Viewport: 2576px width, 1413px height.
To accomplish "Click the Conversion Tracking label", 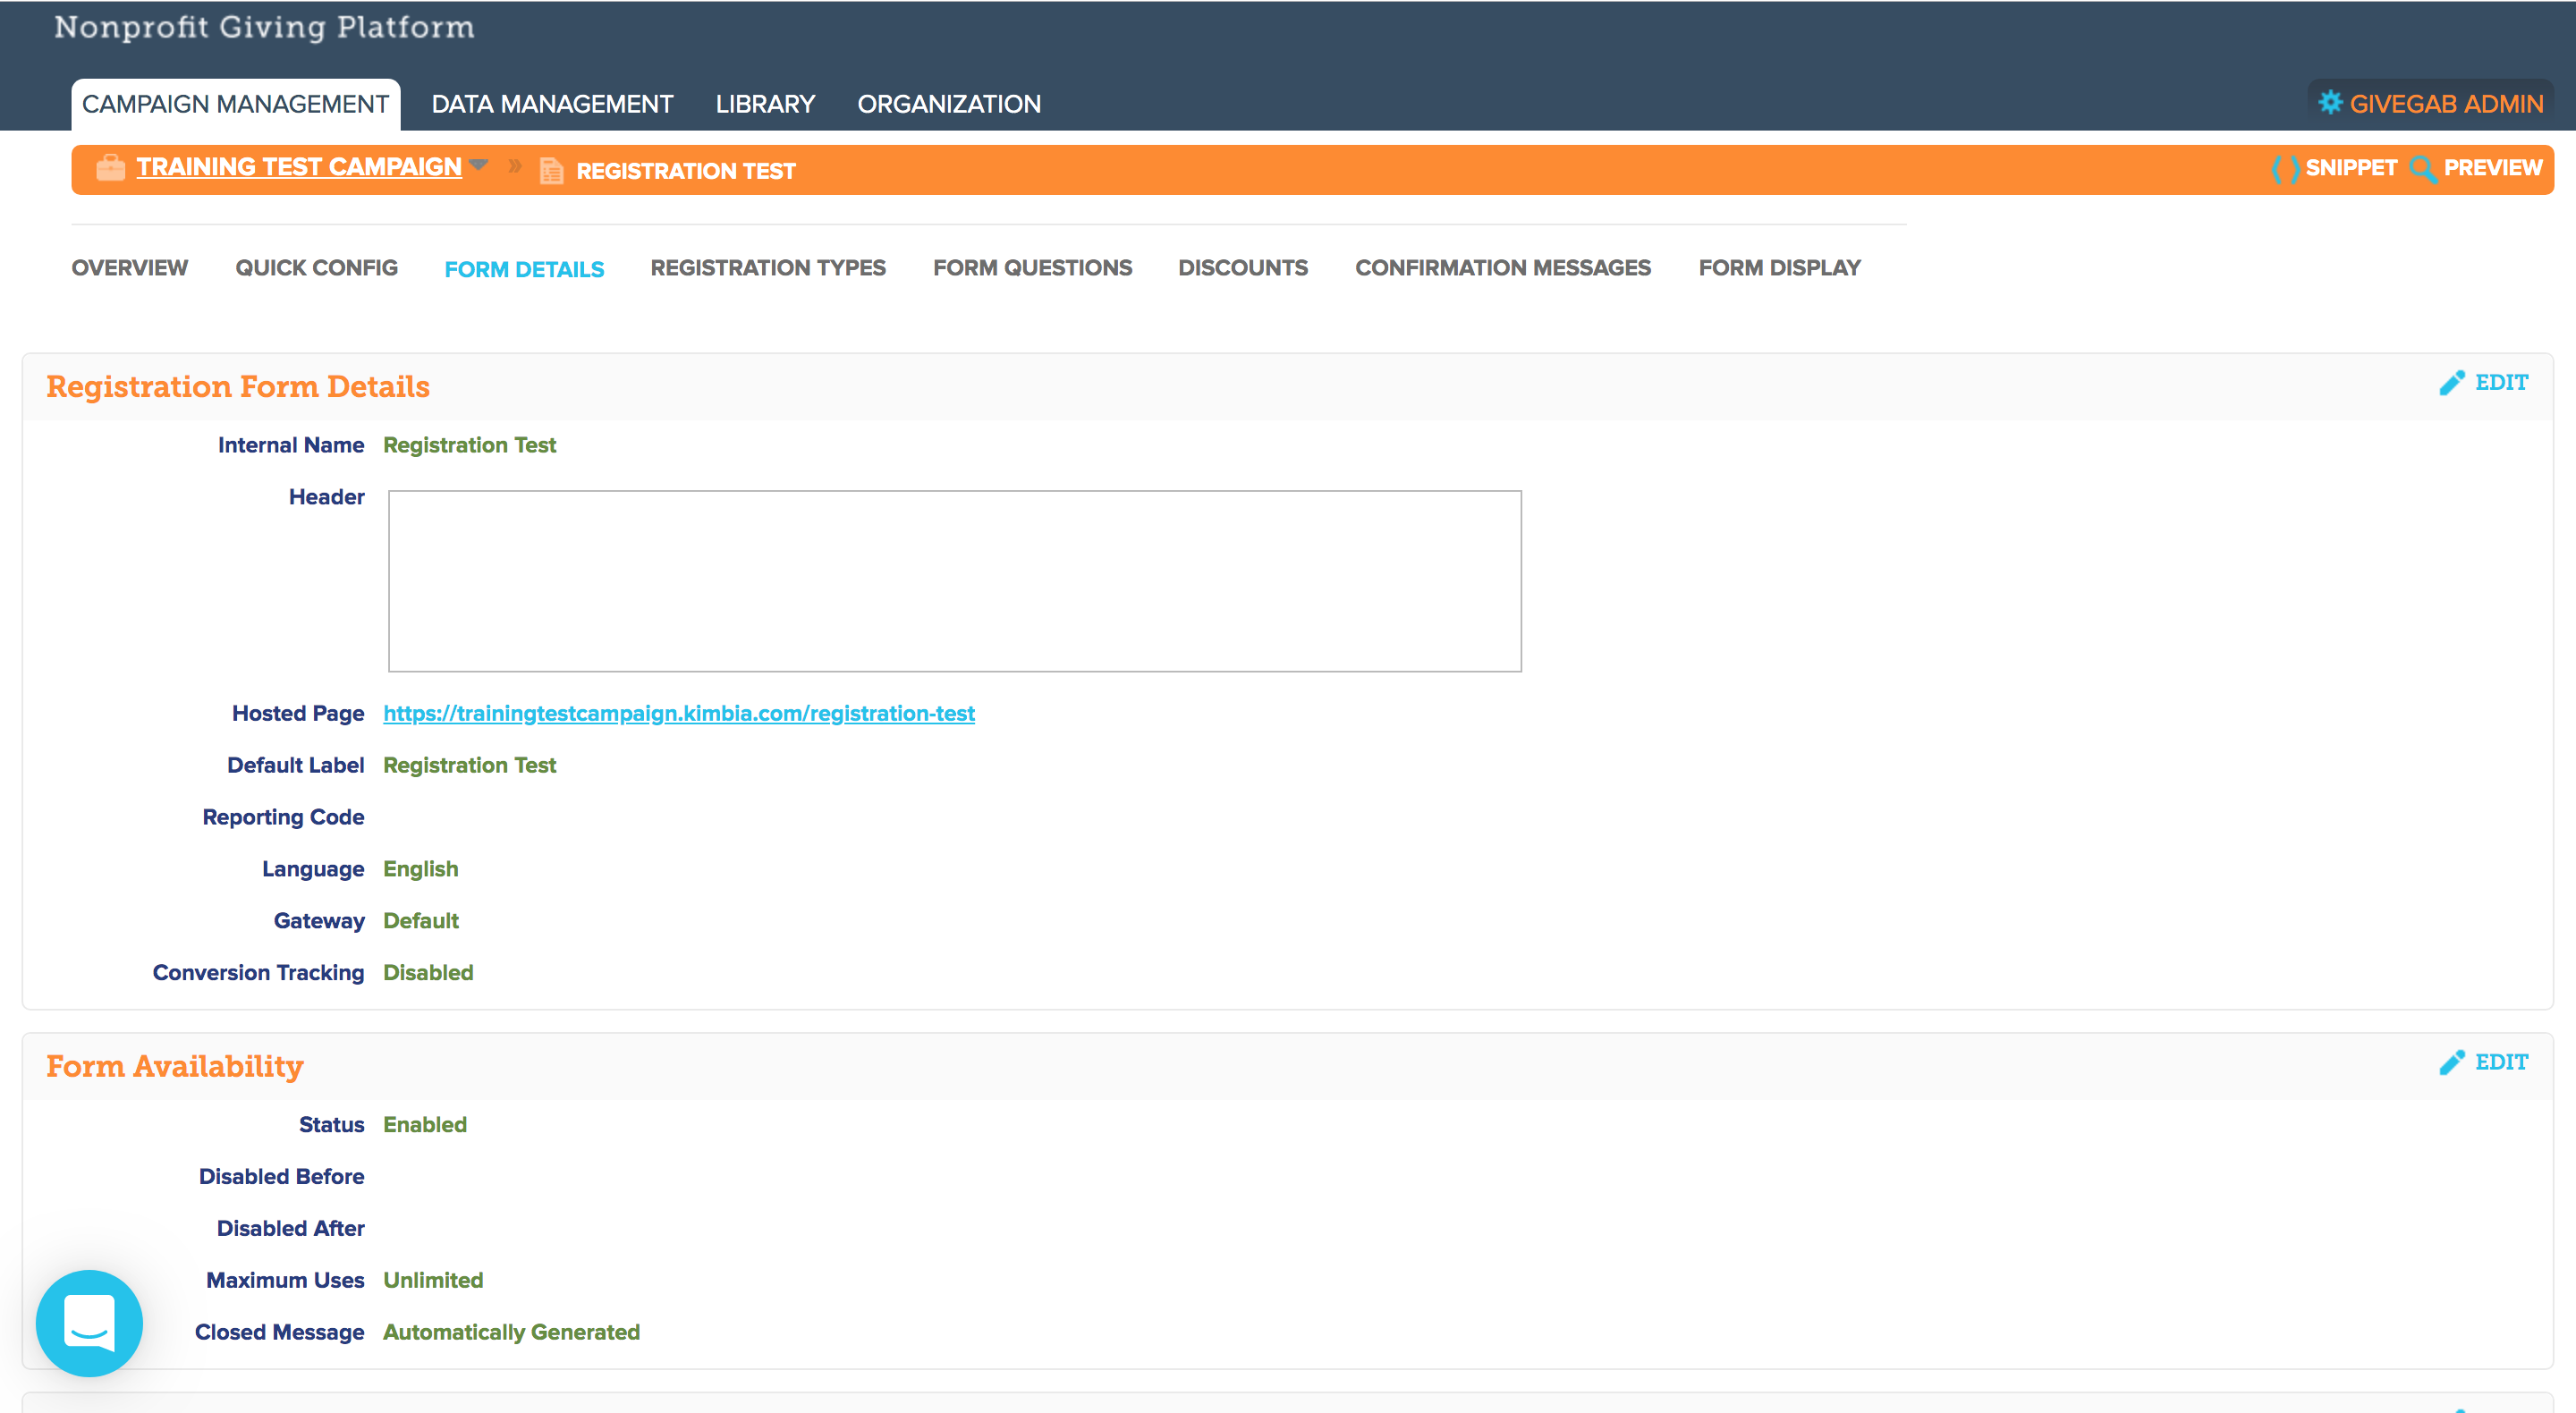I will pyautogui.click(x=258, y=973).
